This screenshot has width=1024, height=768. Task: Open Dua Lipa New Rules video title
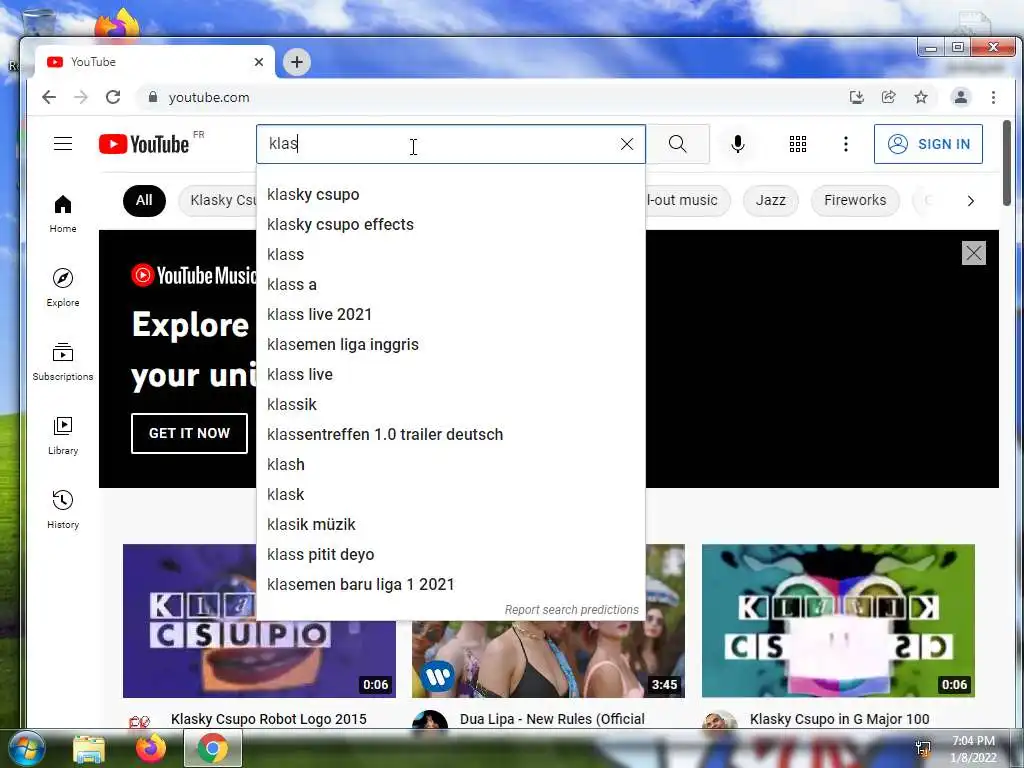[552, 719]
